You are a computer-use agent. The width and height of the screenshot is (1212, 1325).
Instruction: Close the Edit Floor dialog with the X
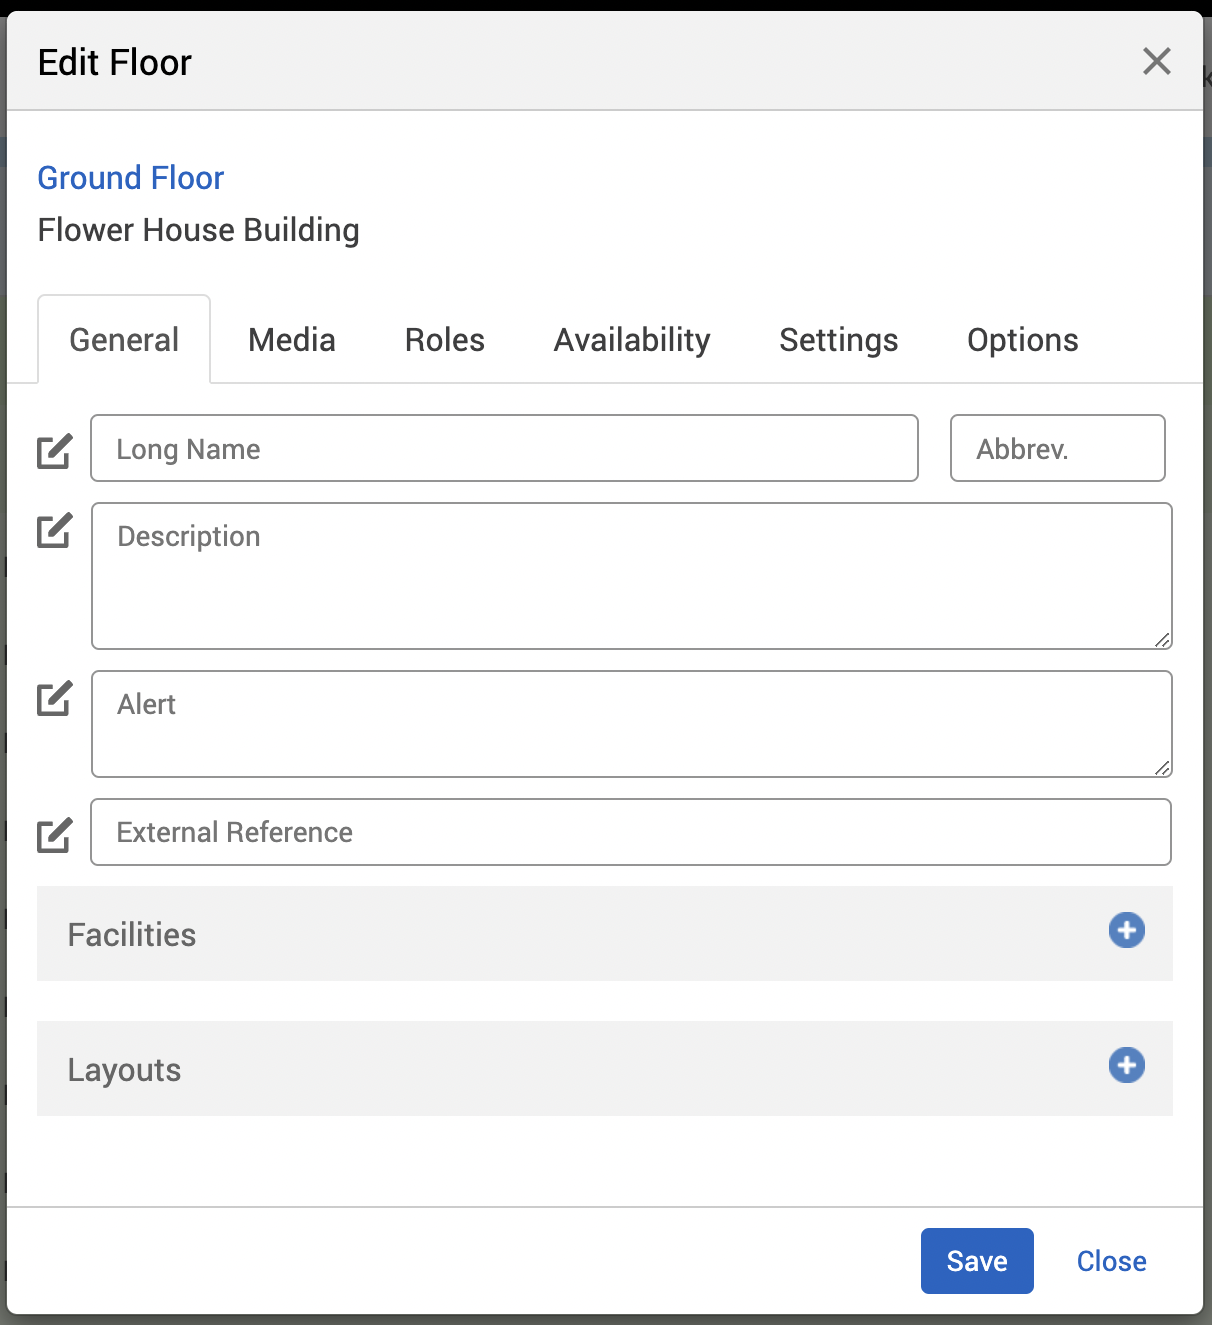[x=1157, y=61]
